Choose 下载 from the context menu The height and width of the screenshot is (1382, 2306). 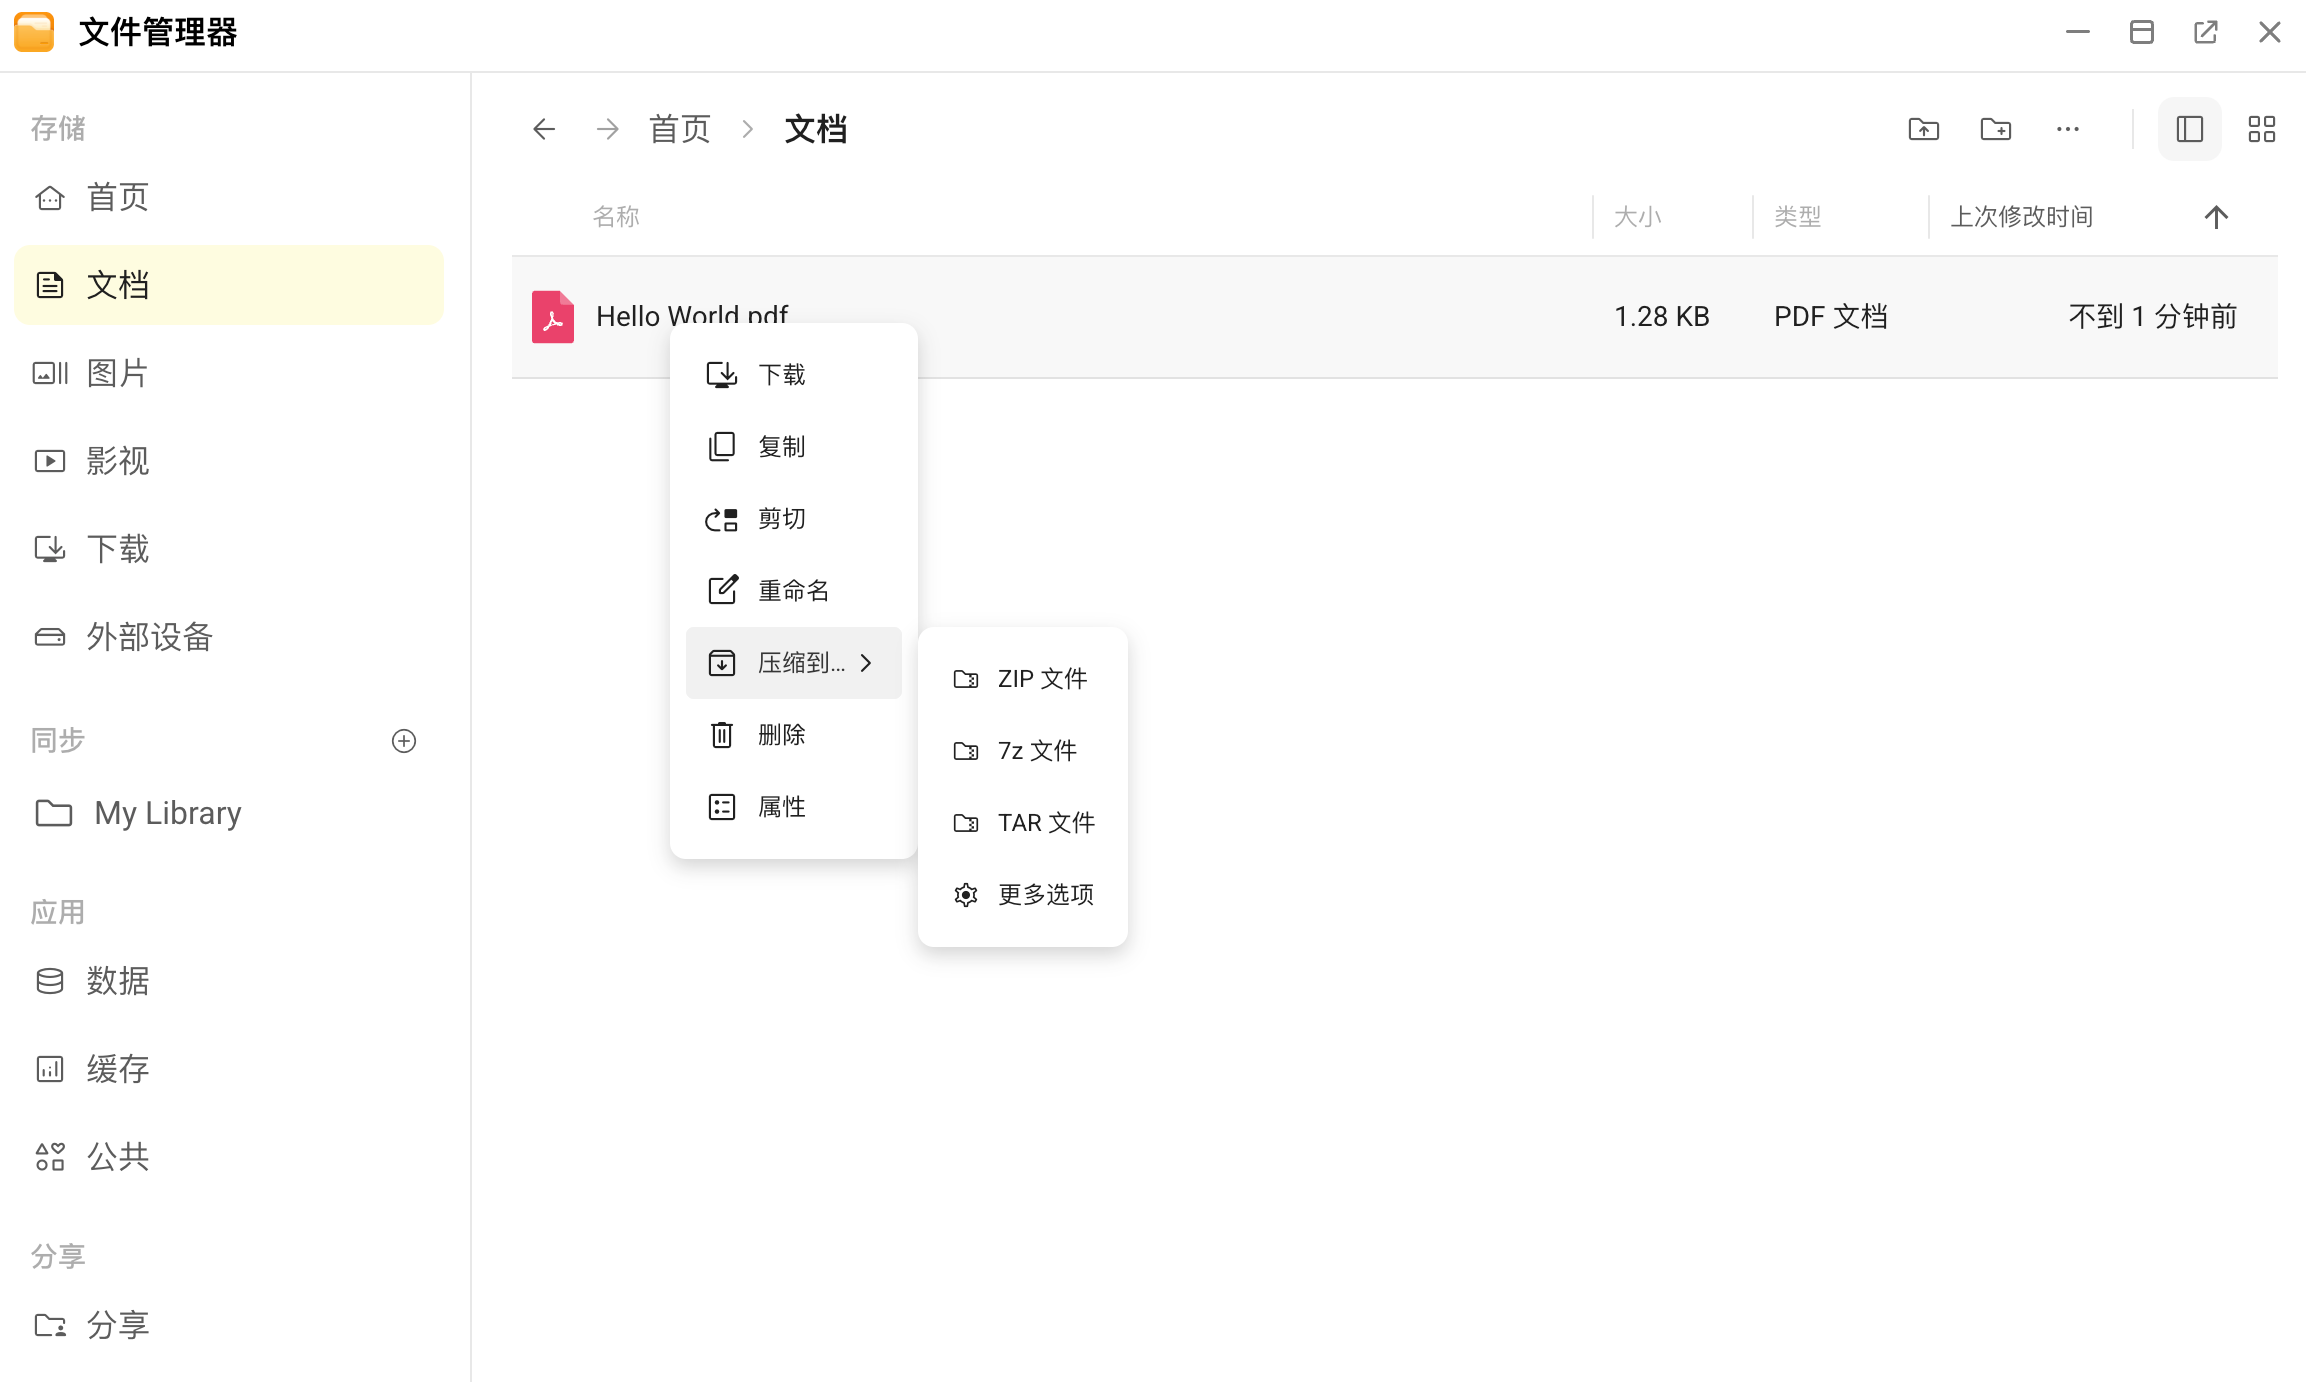pyautogui.click(x=794, y=375)
